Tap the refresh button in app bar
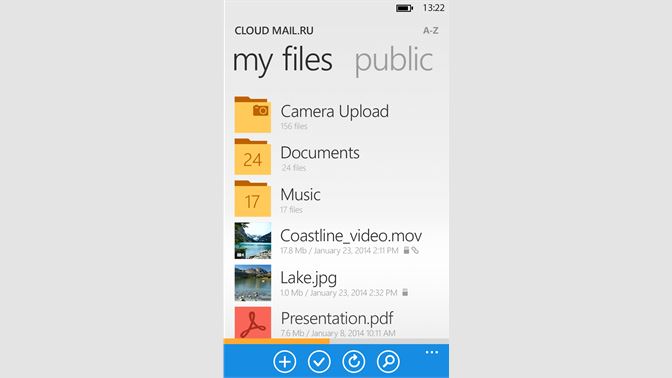The image size is (672, 378). click(x=354, y=362)
